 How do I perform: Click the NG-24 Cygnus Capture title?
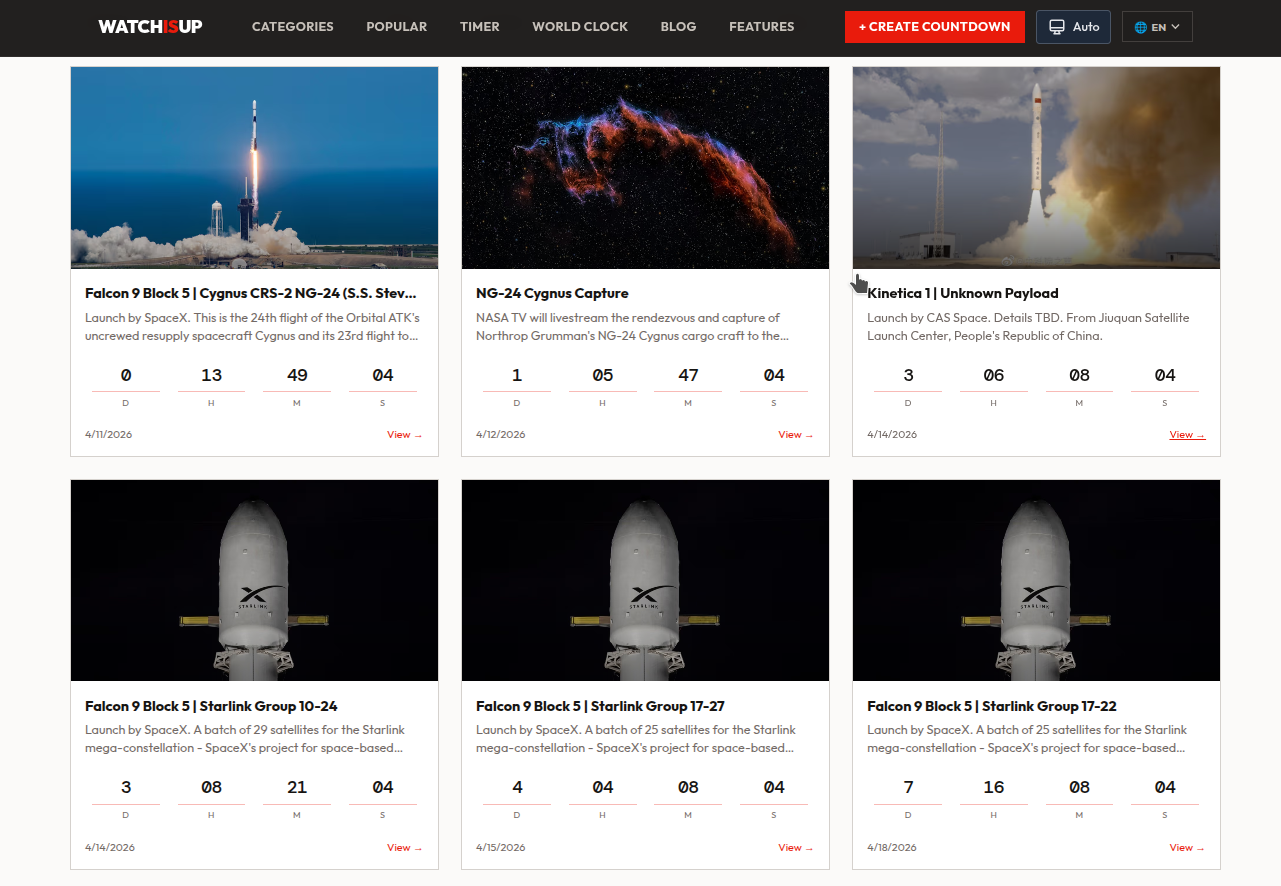coord(552,293)
